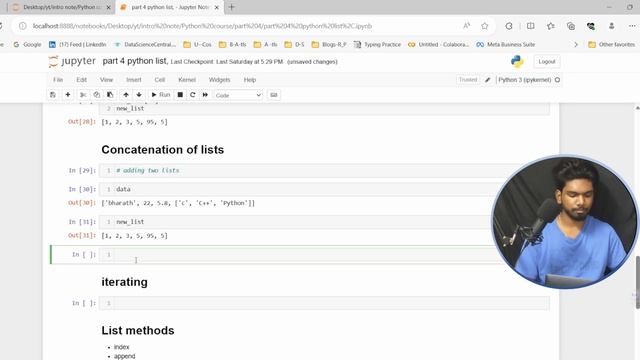Screen dimensions: 640x360
Task: Open U-Cos bookmarks folder
Action: click(x=198, y=44)
